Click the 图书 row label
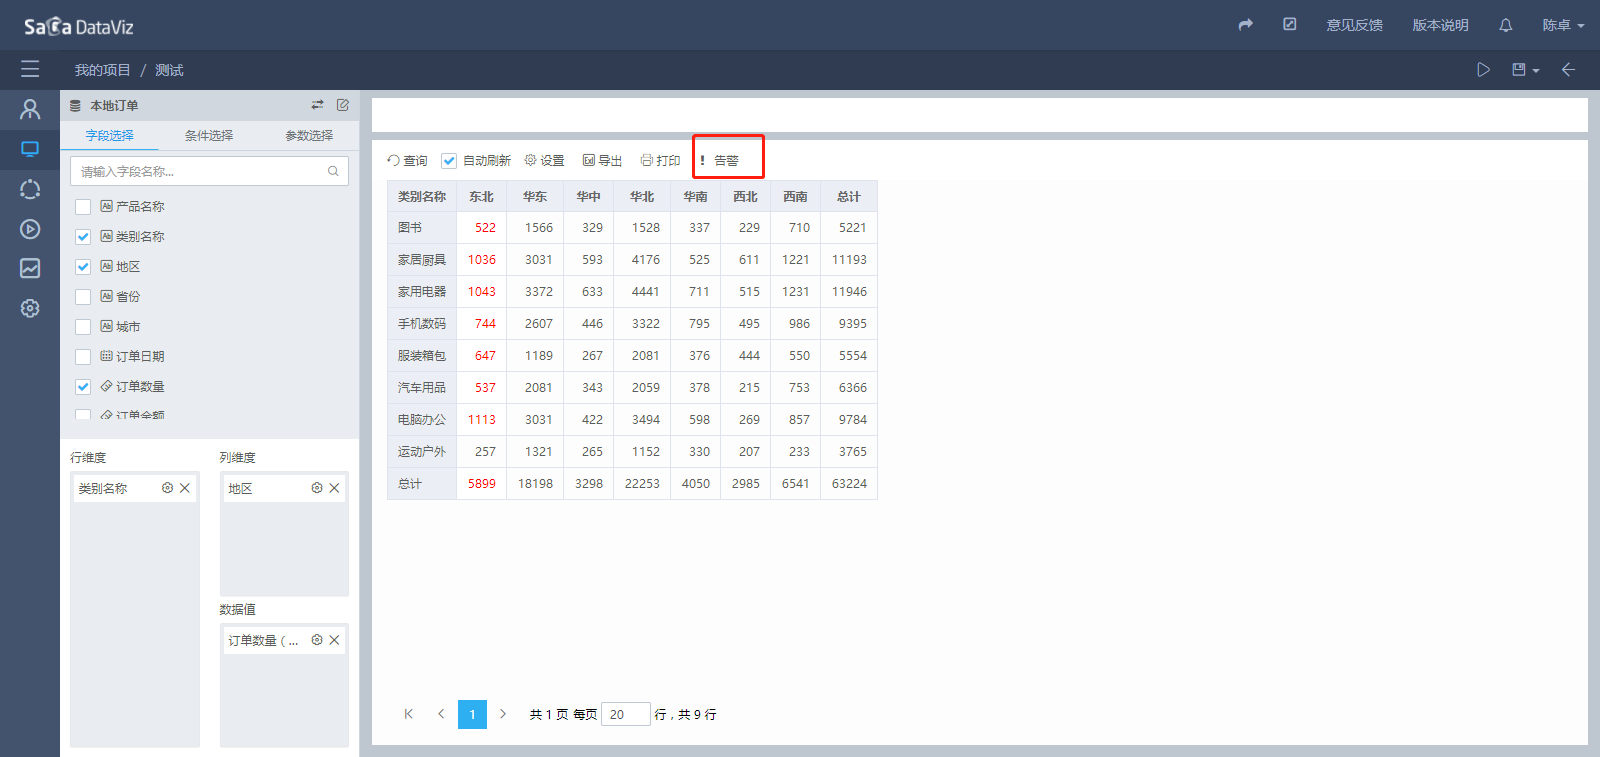1600x757 pixels. click(422, 228)
